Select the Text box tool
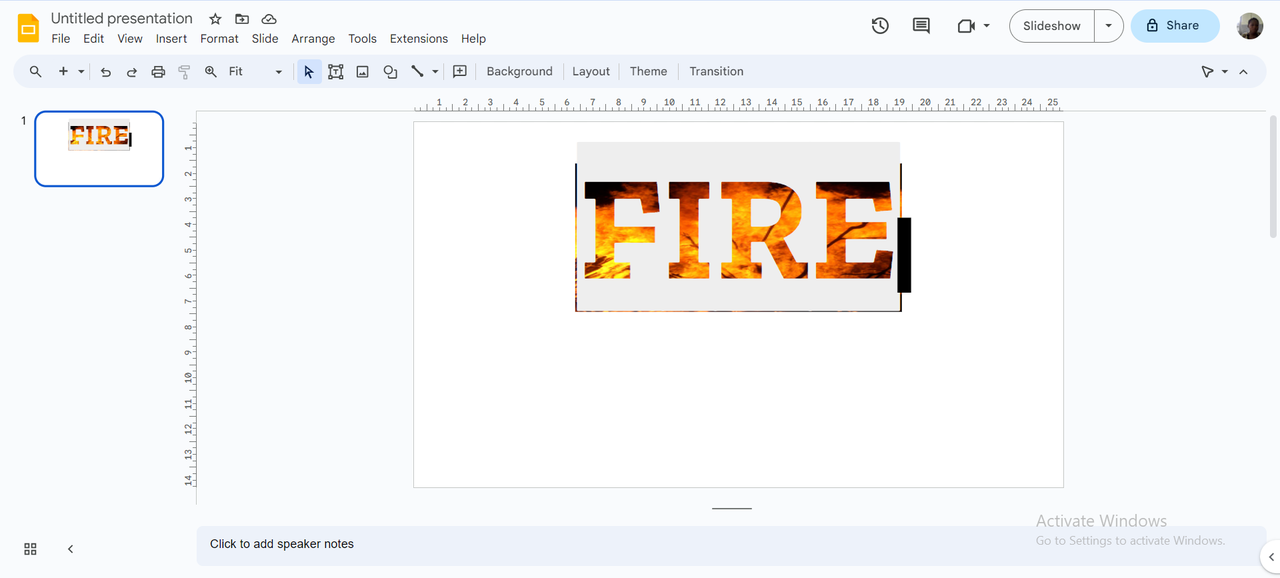Viewport: 1280px width, 578px height. 336,72
